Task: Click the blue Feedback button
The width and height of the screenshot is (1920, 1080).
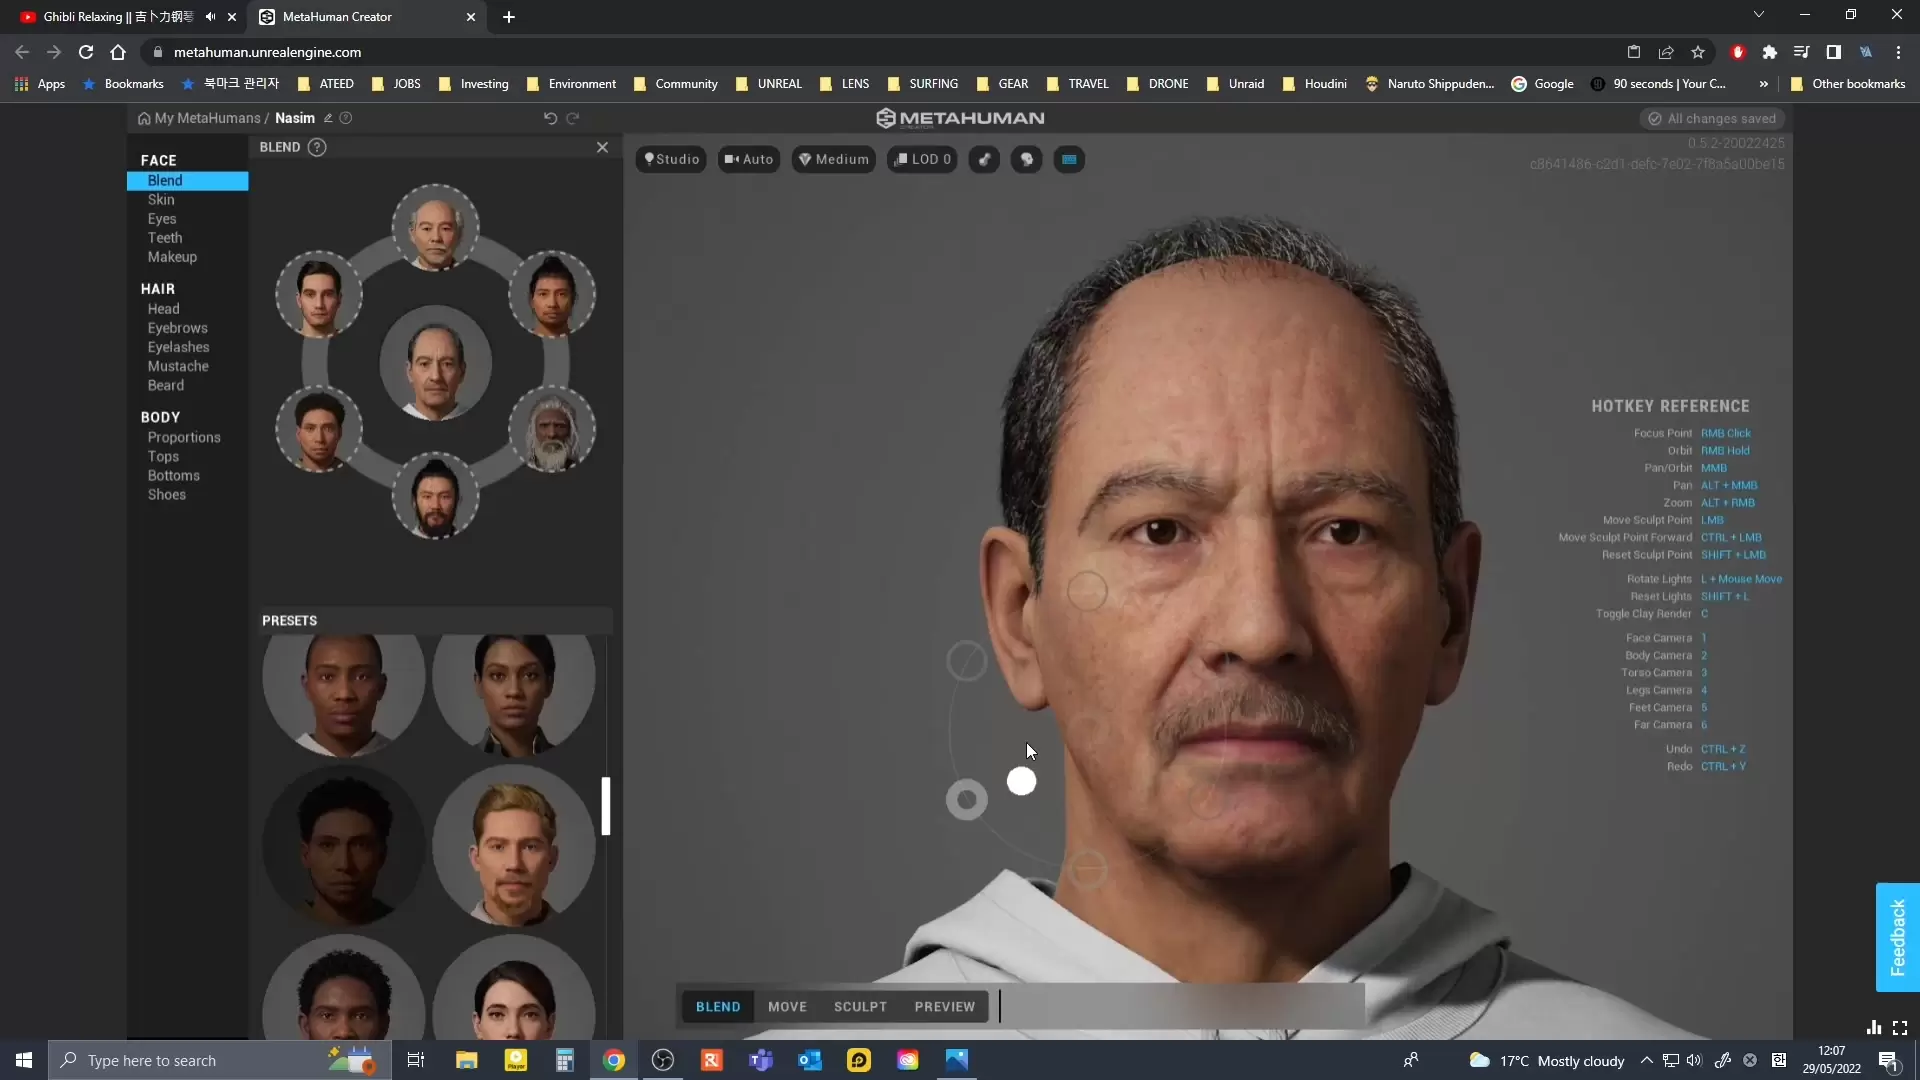Action: [1897, 937]
